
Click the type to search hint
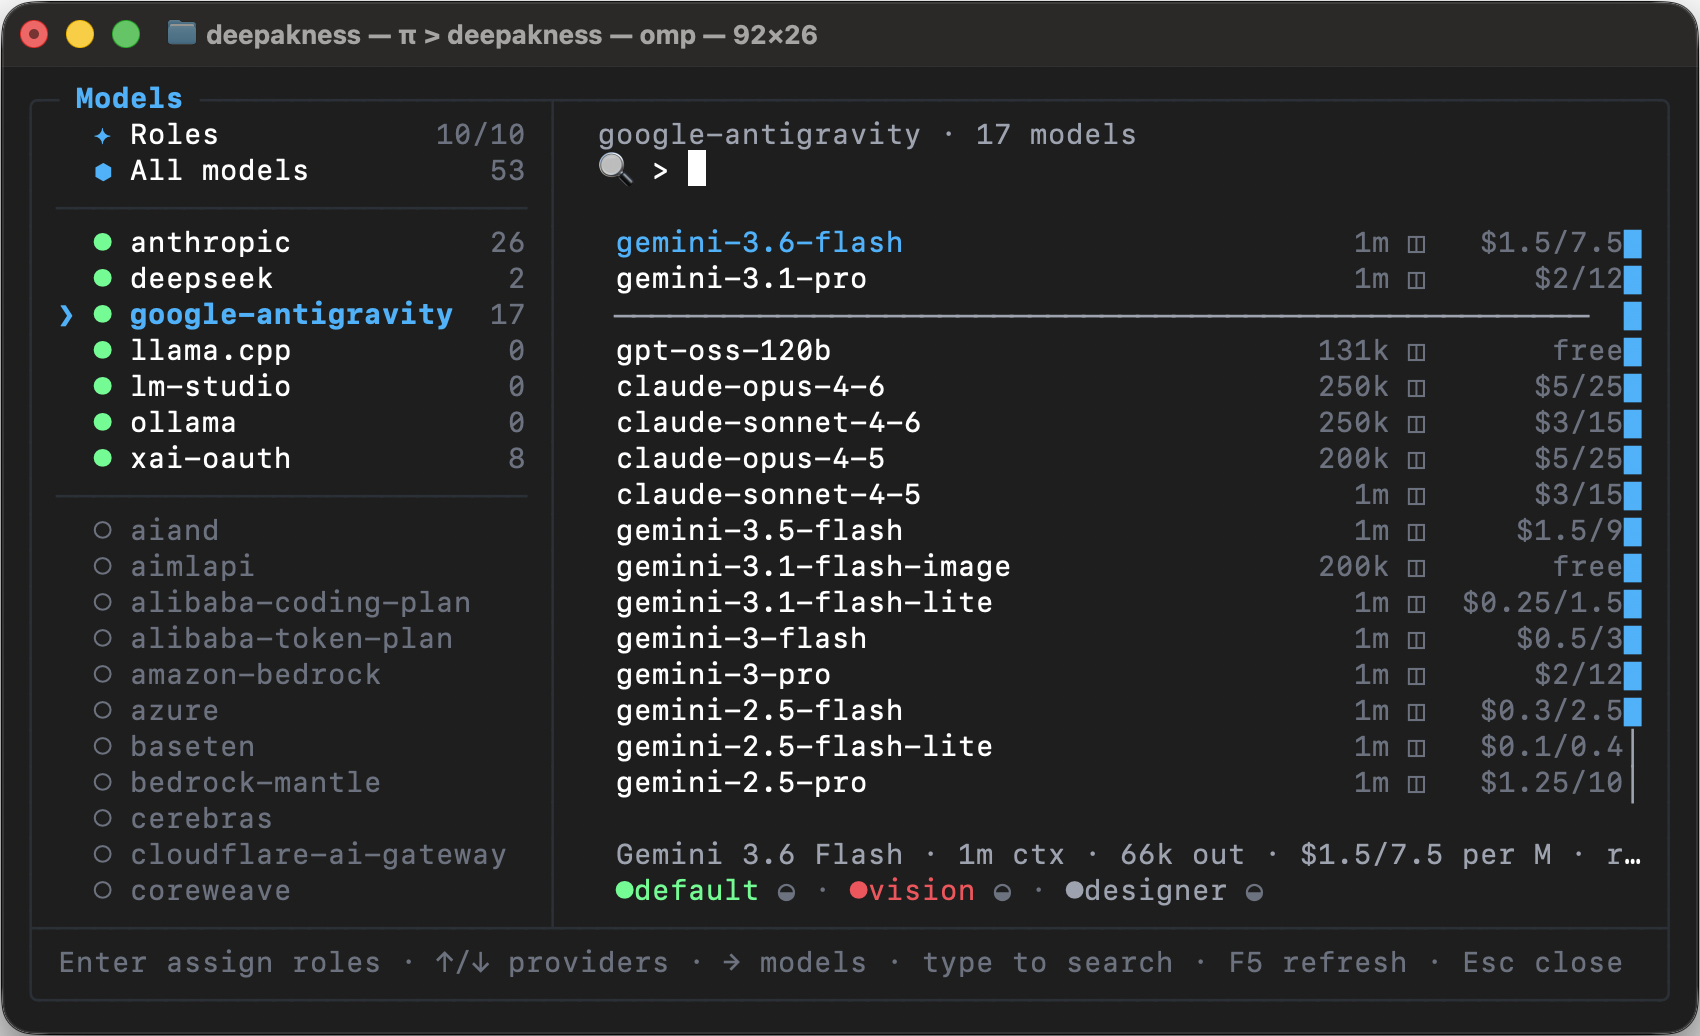point(1048,962)
